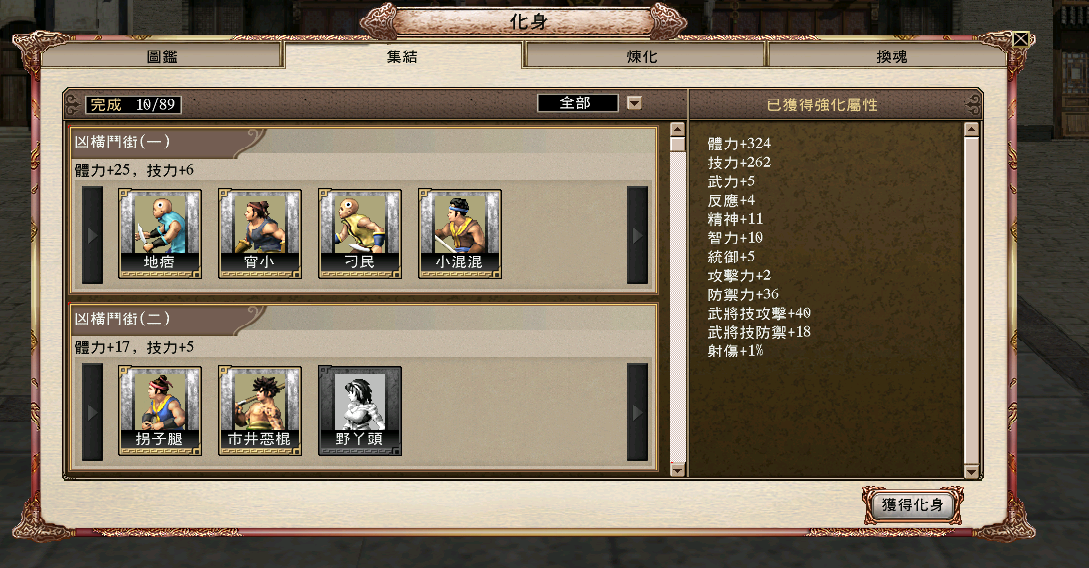Image resolution: width=1089 pixels, height=568 pixels.
Task: Advance 凶橫鬥街(二) row with right arrow
Action: point(638,412)
